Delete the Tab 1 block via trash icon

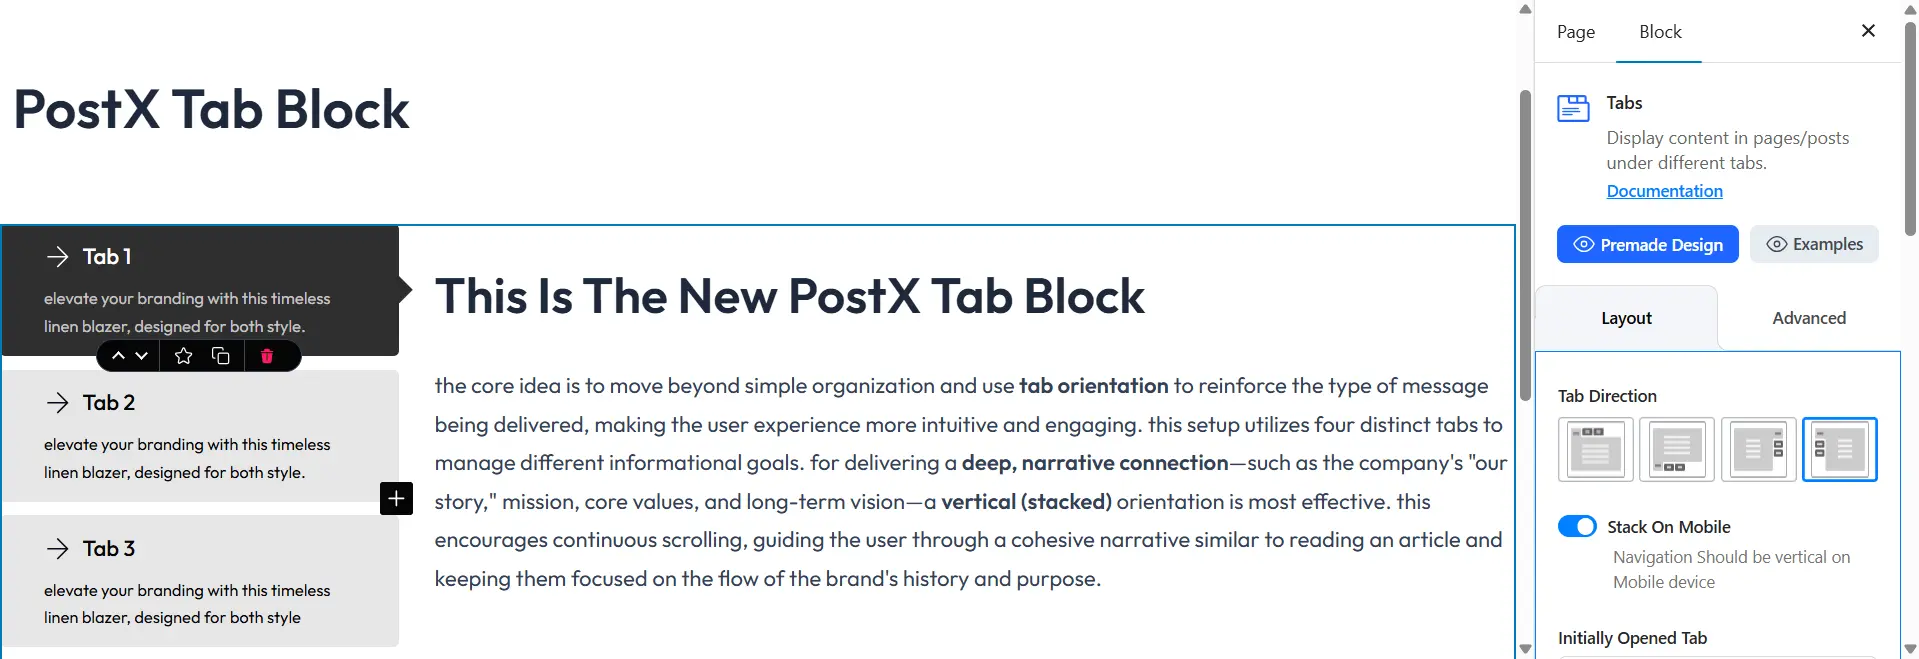click(267, 355)
